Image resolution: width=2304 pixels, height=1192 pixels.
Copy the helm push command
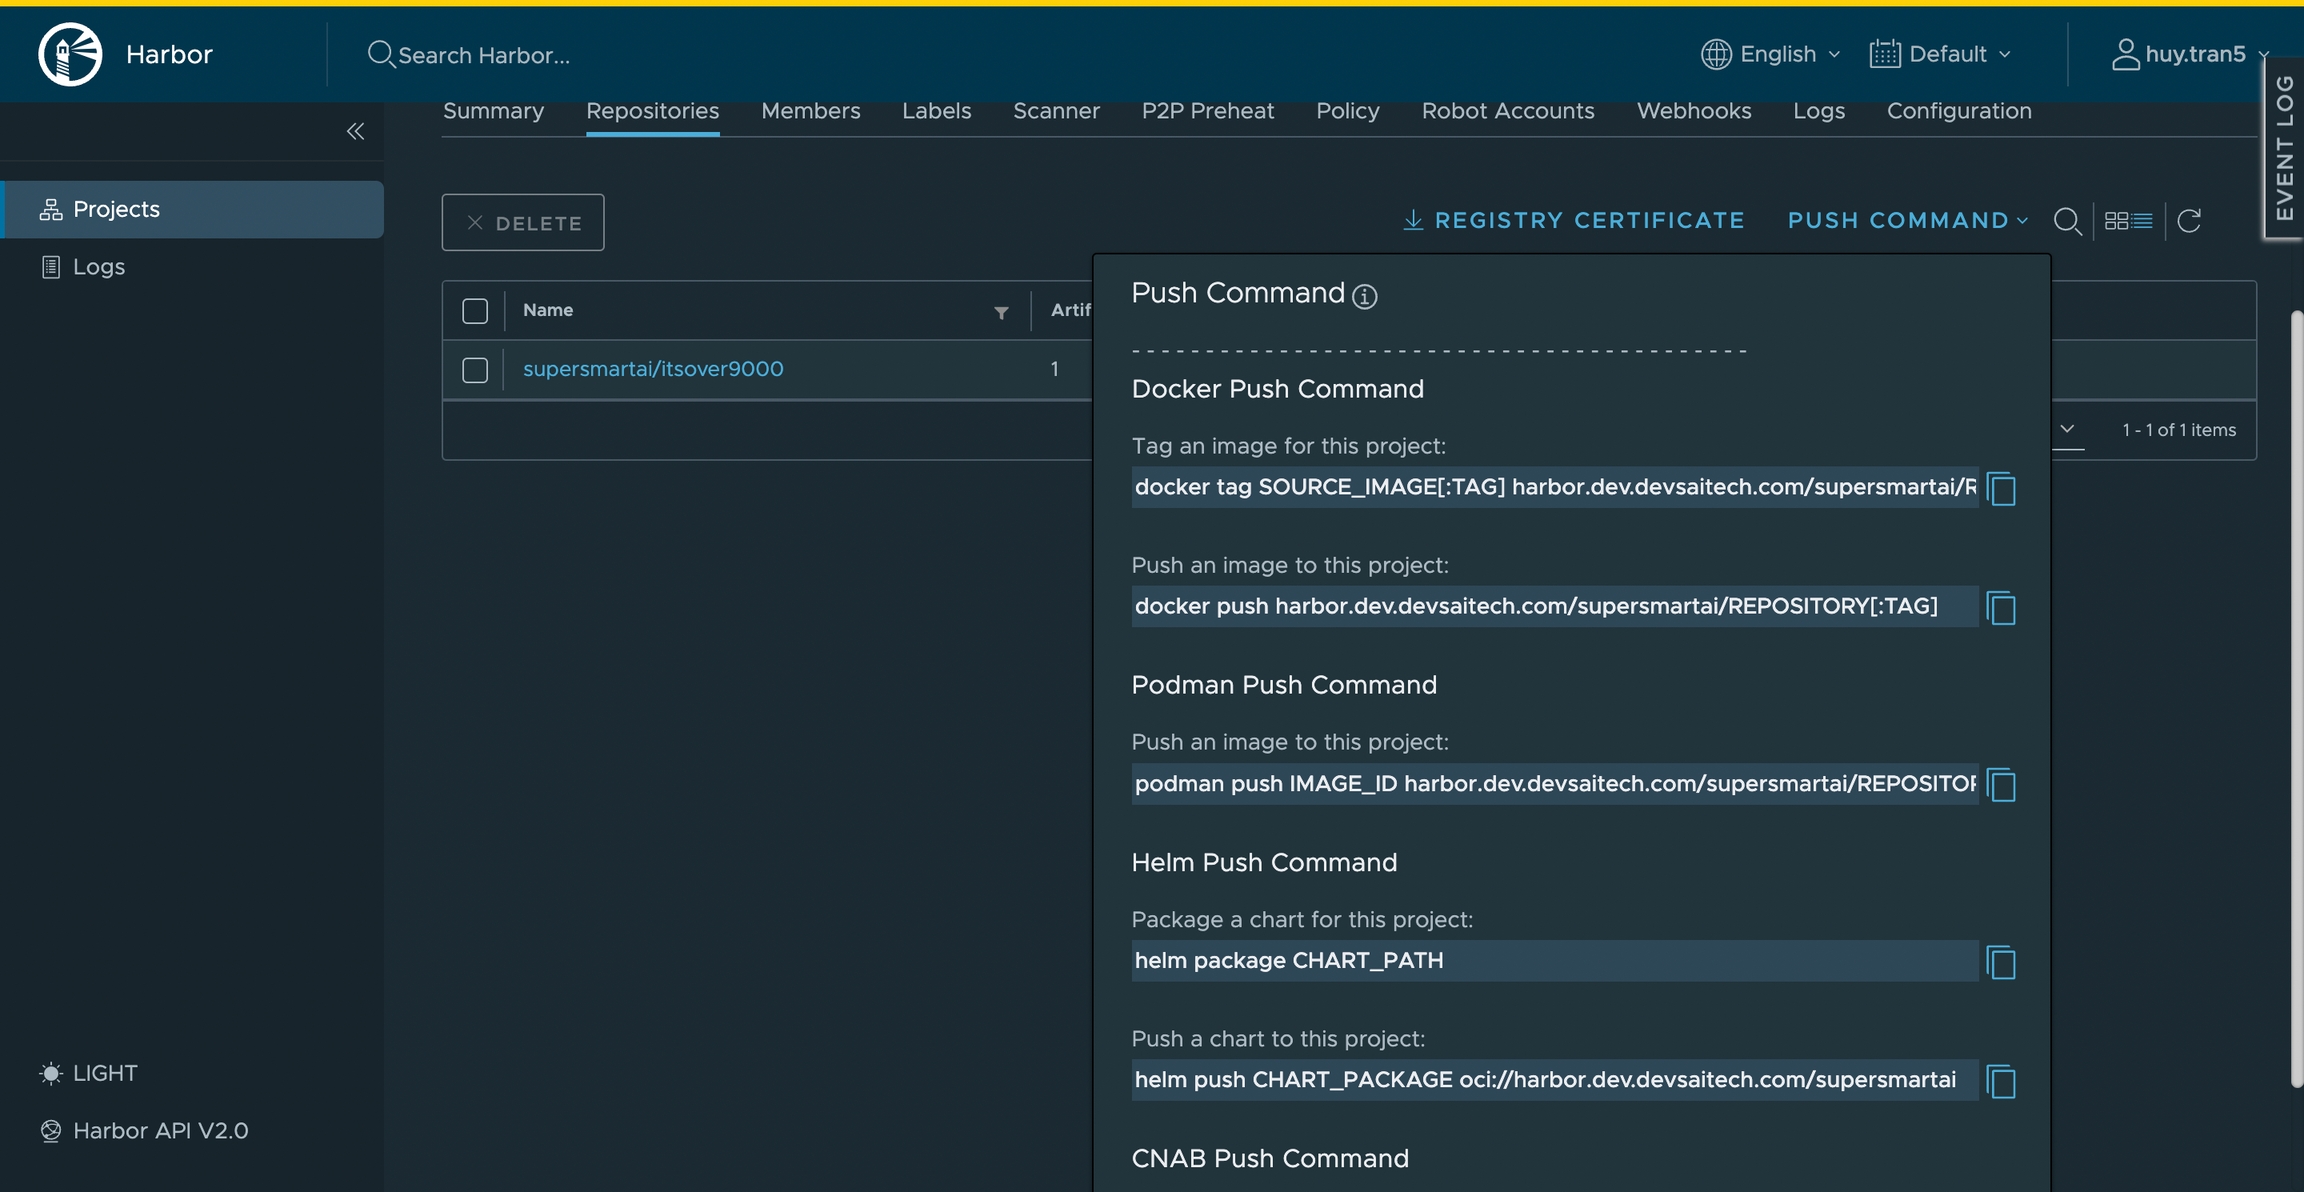click(x=2001, y=1081)
